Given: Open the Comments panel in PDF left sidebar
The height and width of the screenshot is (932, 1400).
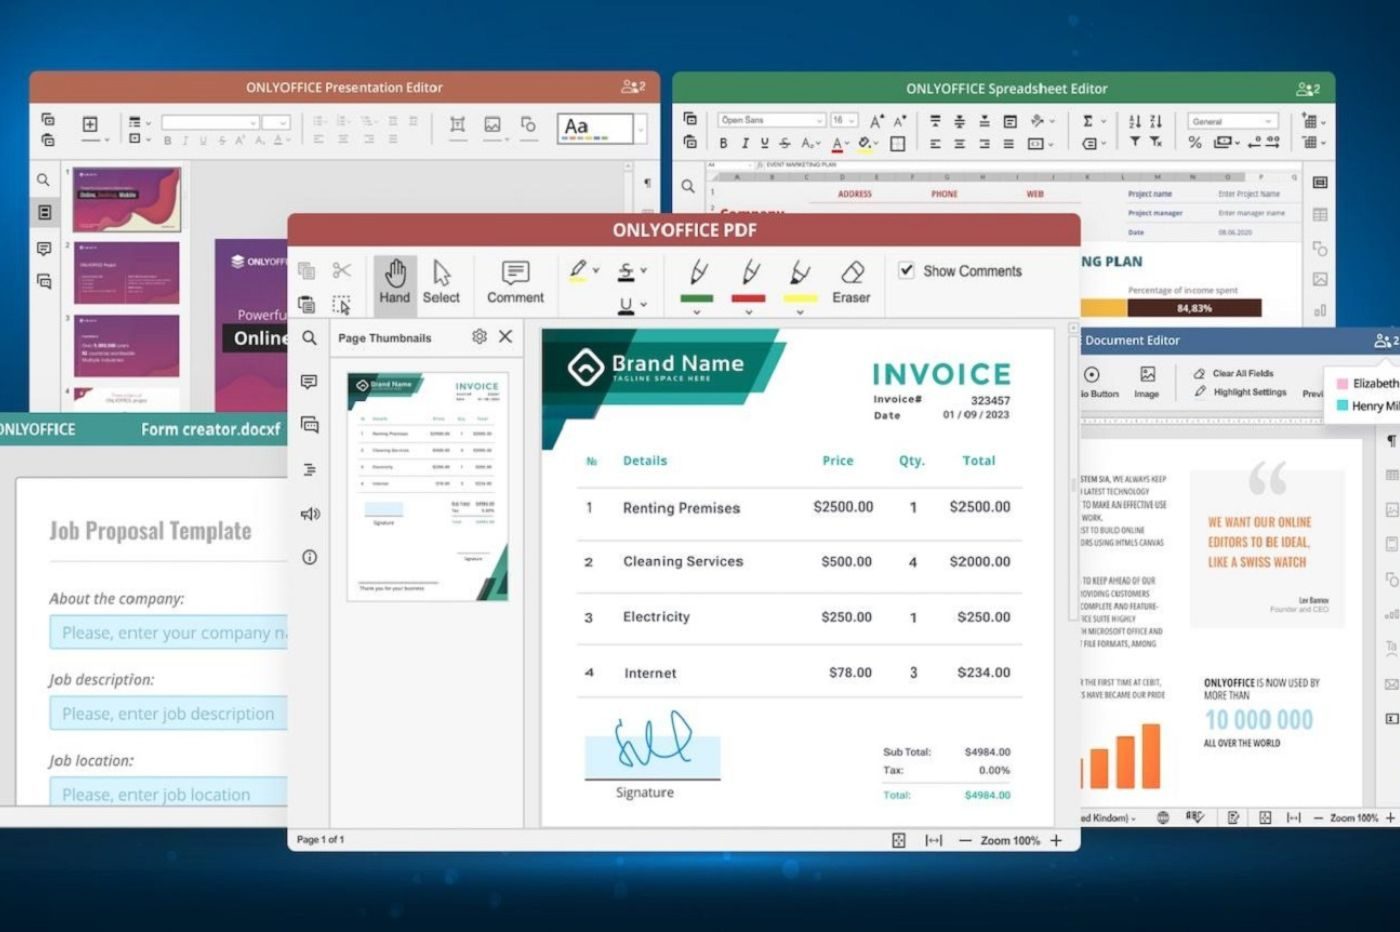Looking at the screenshot, I should [310, 382].
